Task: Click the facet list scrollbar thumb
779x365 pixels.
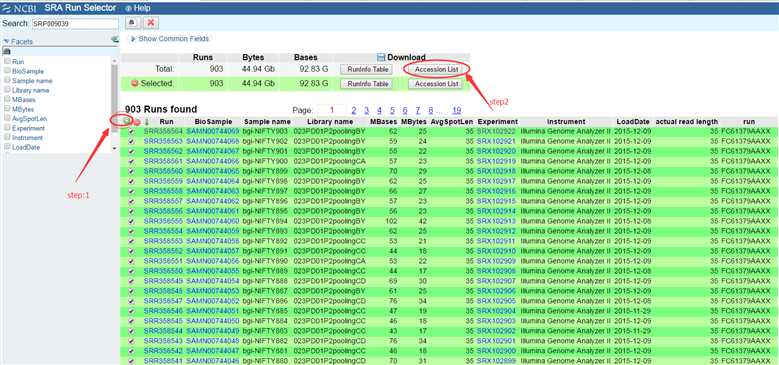Action: point(114,97)
